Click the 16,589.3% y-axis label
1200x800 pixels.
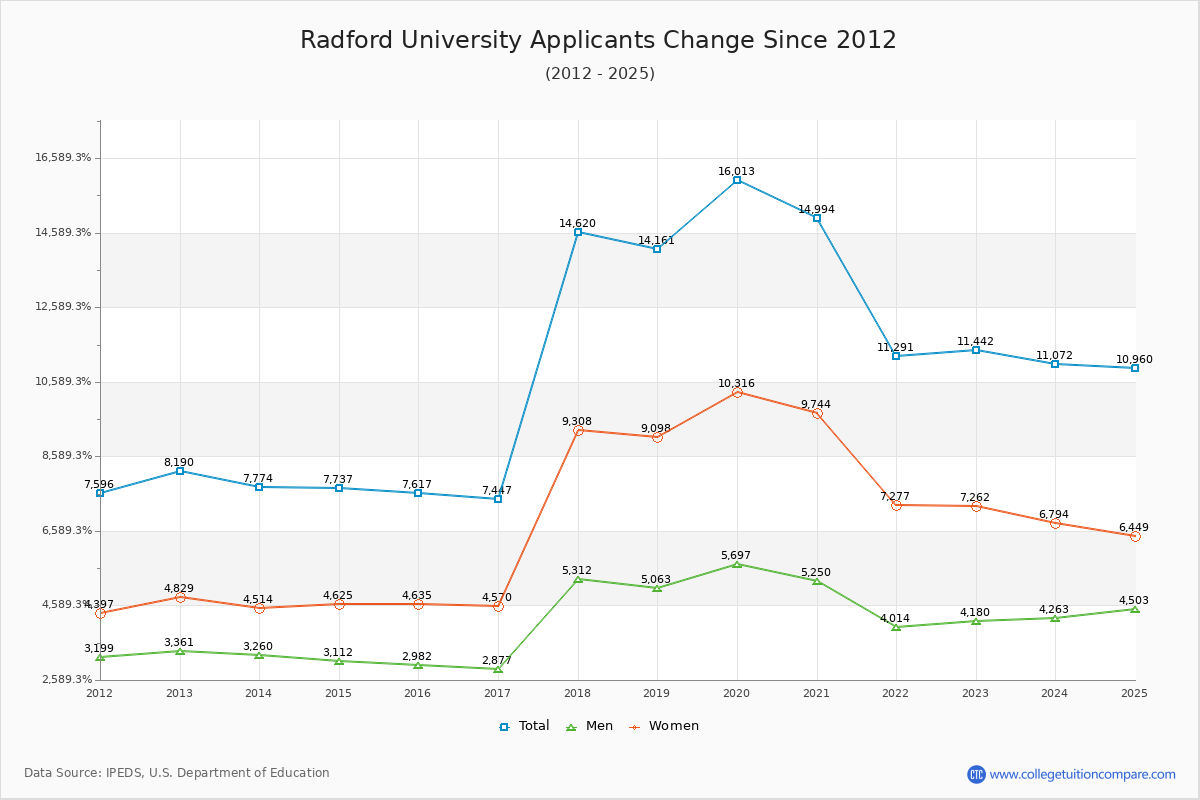tap(63, 158)
